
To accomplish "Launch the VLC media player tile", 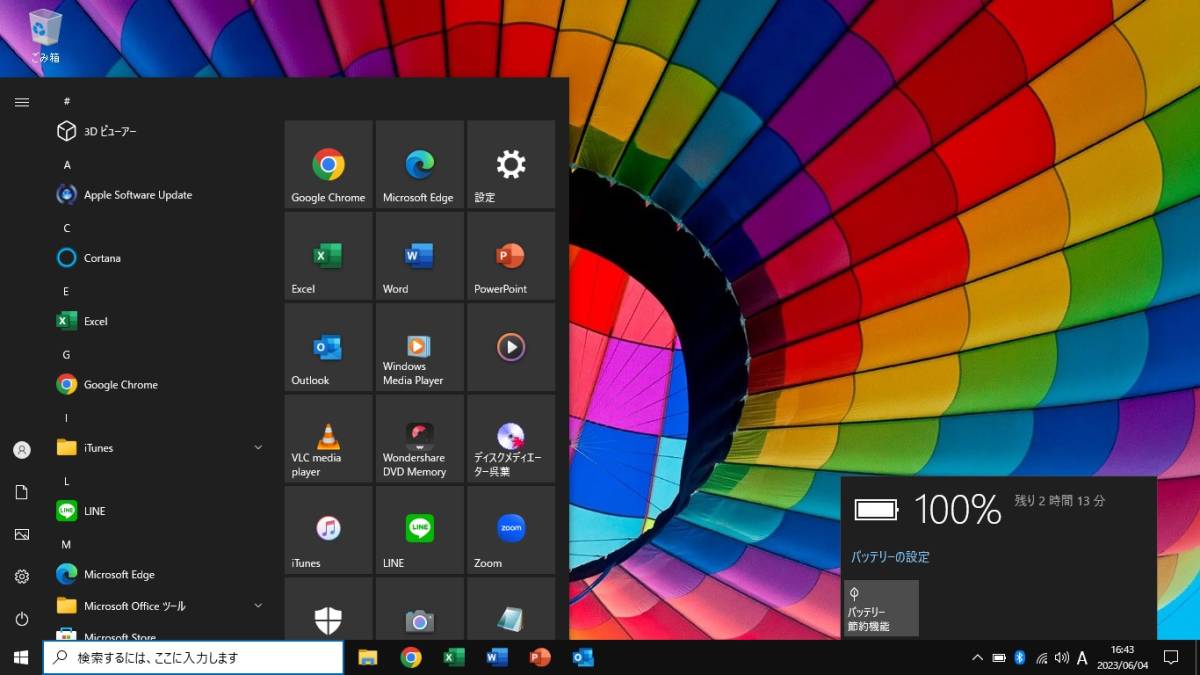I will [328, 439].
